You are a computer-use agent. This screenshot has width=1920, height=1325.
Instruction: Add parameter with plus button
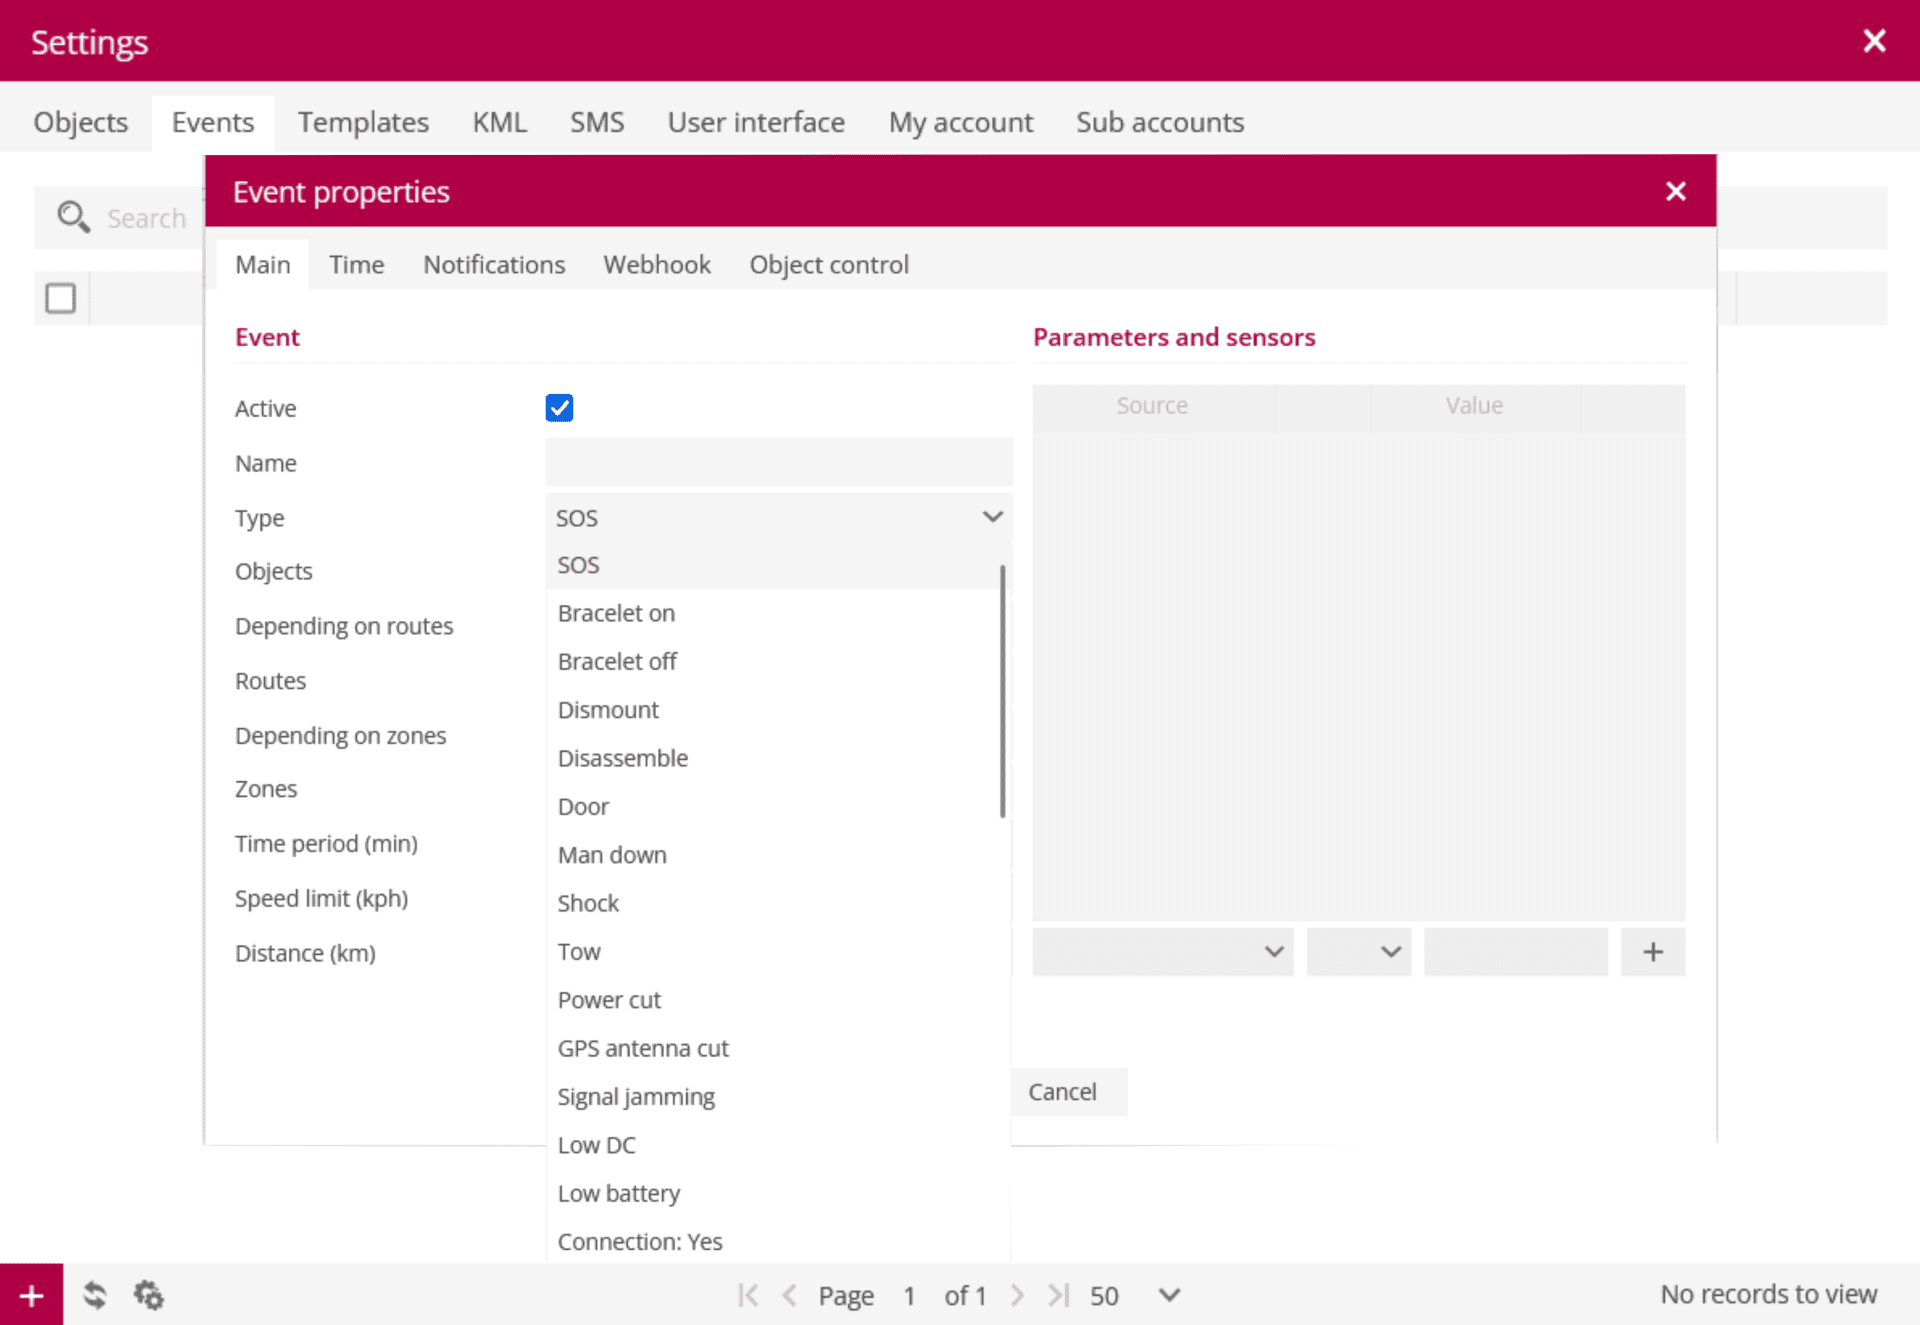tap(1652, 952)
